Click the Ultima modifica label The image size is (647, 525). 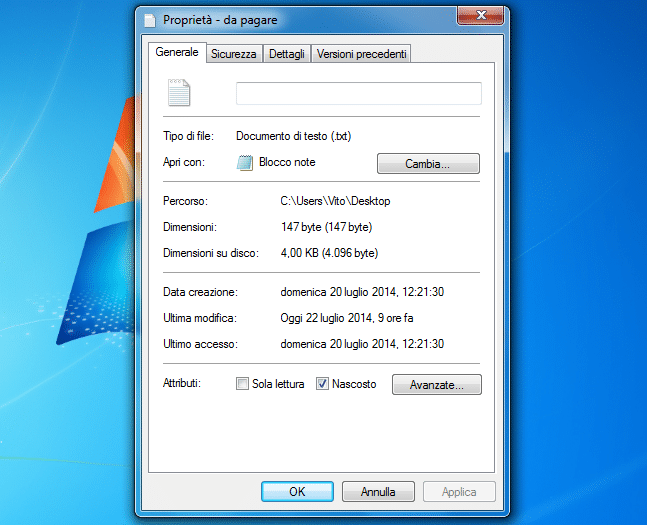click(200, 318)
